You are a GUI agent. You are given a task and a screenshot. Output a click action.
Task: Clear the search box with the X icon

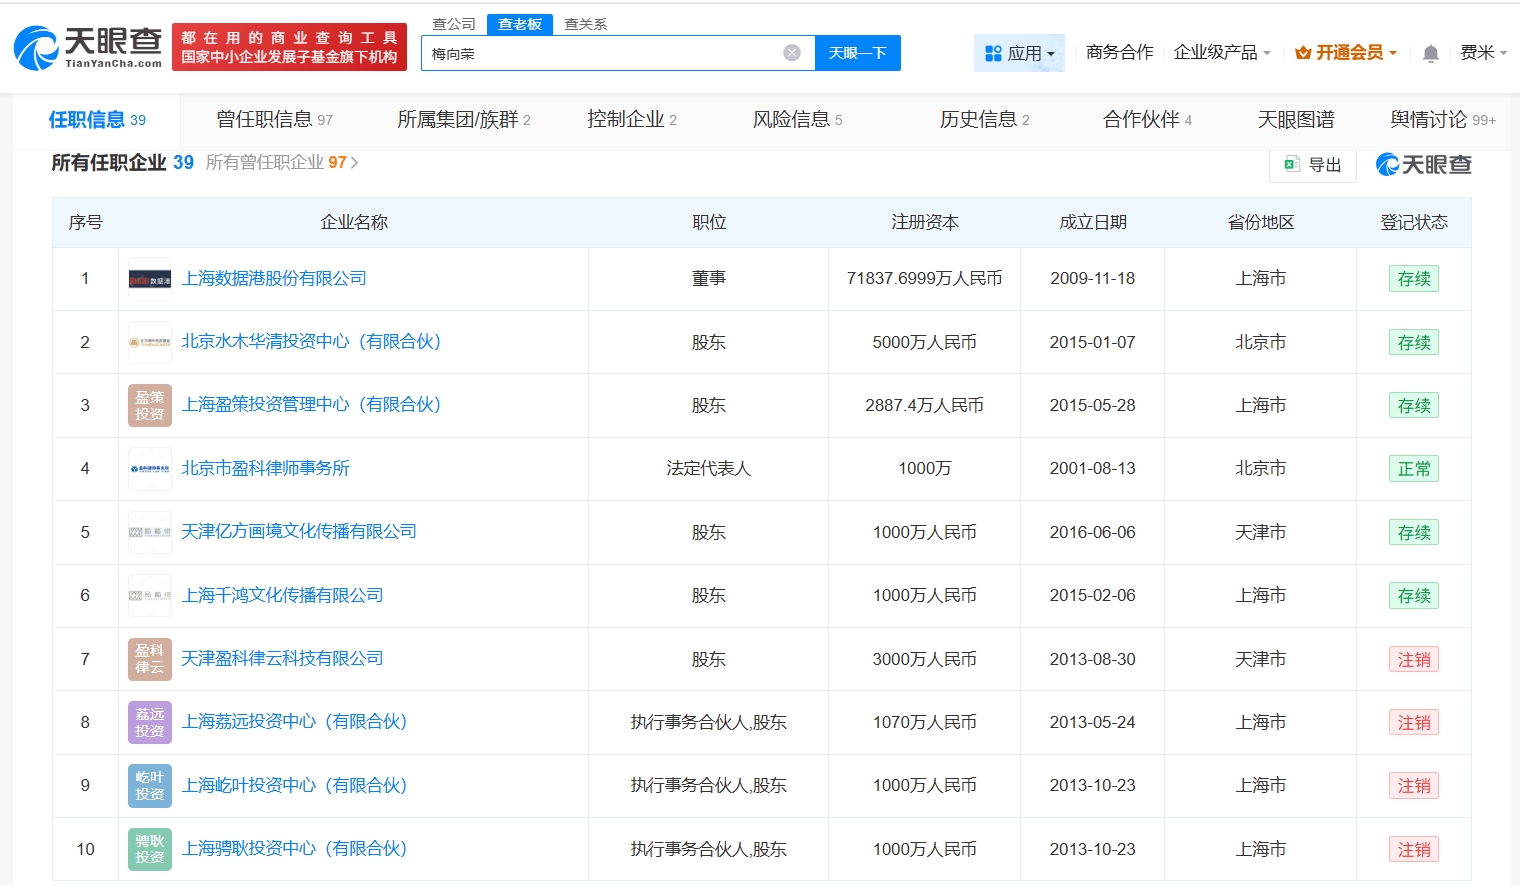click(x=792, y=53)
